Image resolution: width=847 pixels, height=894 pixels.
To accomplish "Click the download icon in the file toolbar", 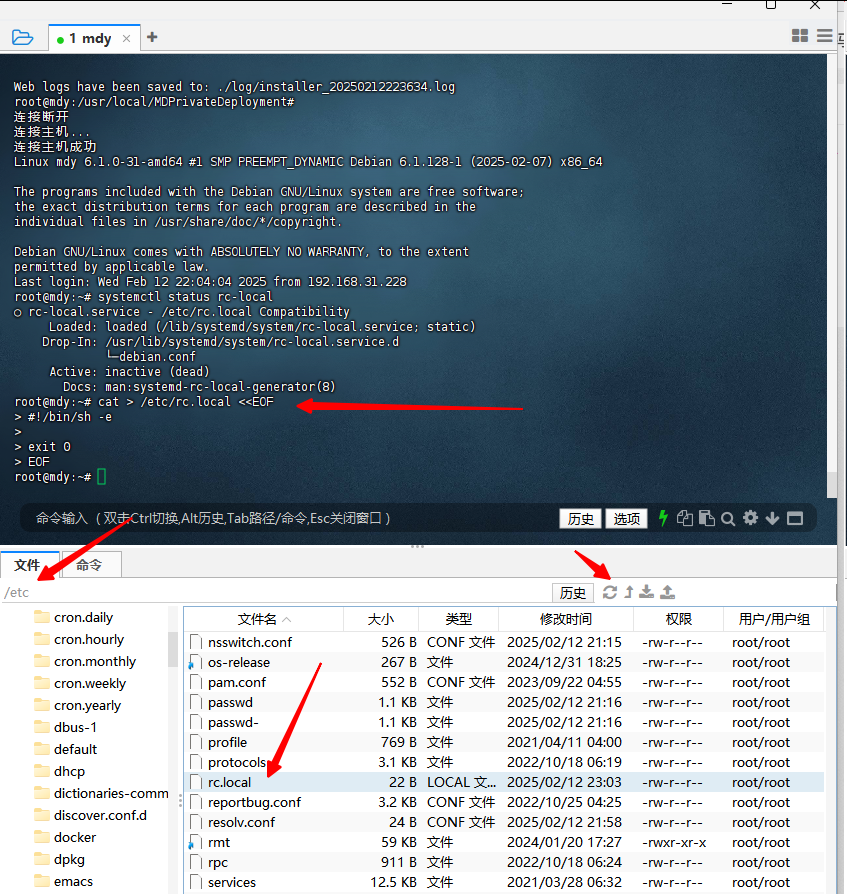I will (647, 592).
